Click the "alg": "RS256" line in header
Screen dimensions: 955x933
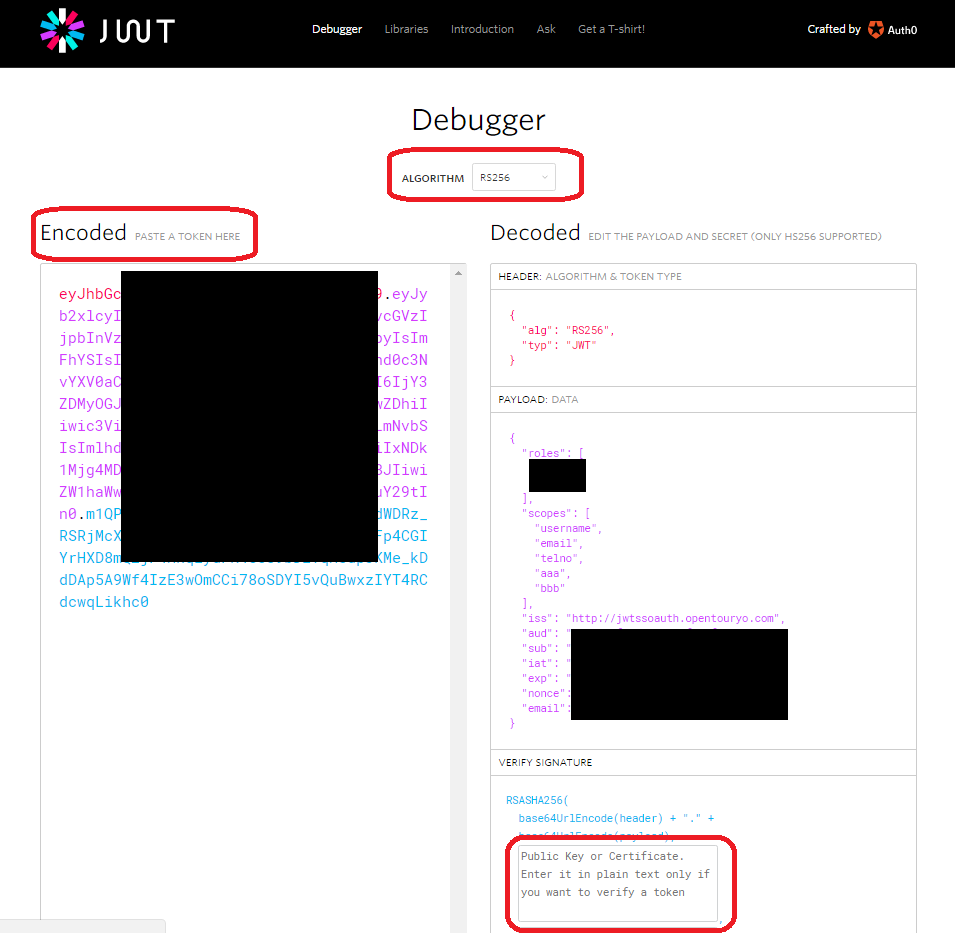(567, 329)
